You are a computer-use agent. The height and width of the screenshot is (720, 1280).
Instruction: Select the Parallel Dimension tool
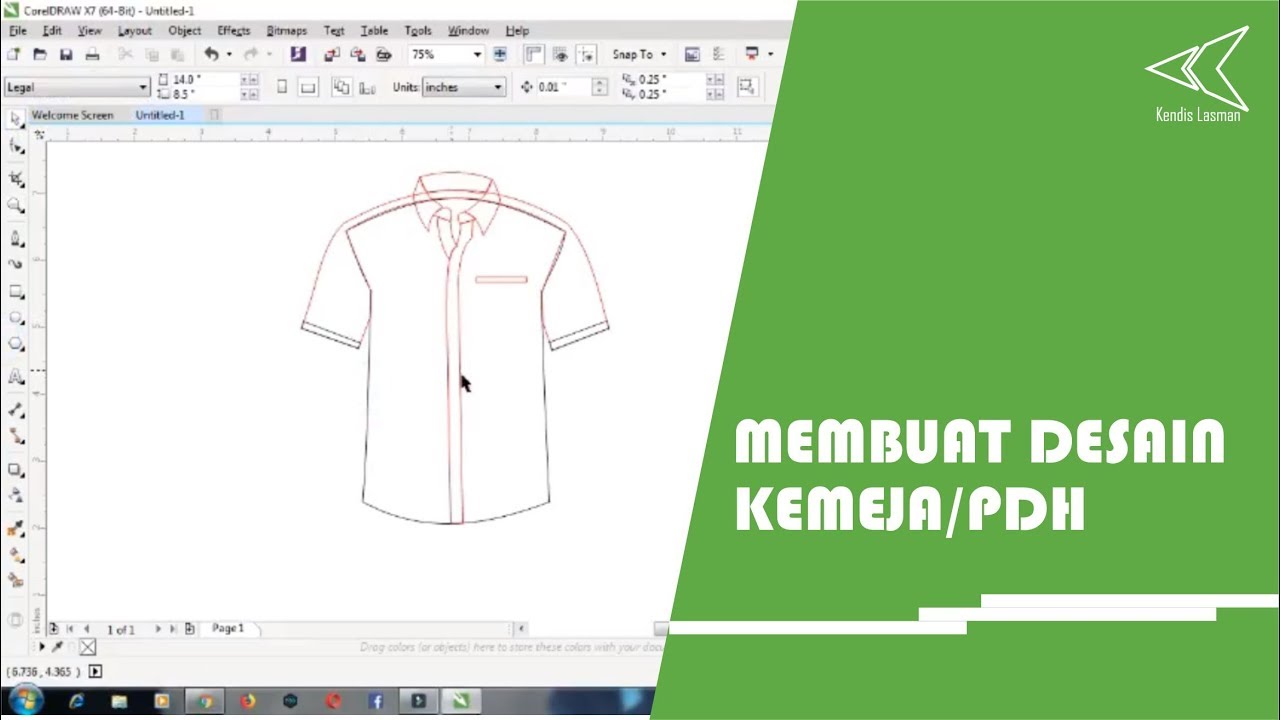point(15,410)
